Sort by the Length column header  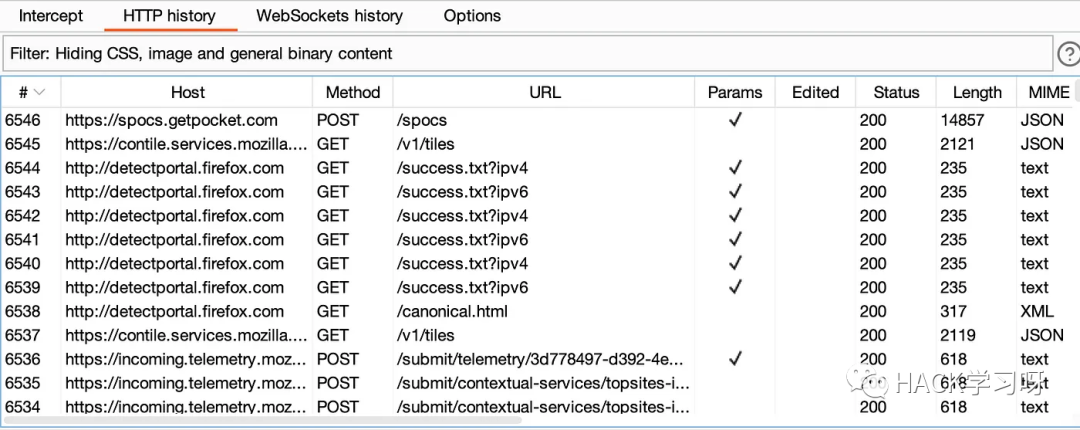[976, 92]
